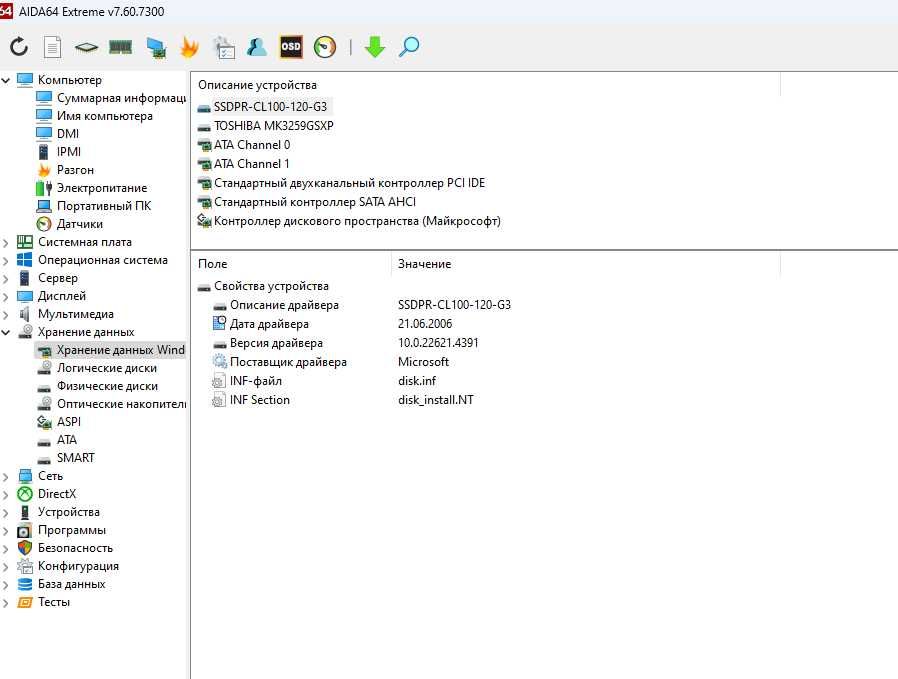
Task: Open the gauge sensor panel icon
Action: click(x=325, y=47)
